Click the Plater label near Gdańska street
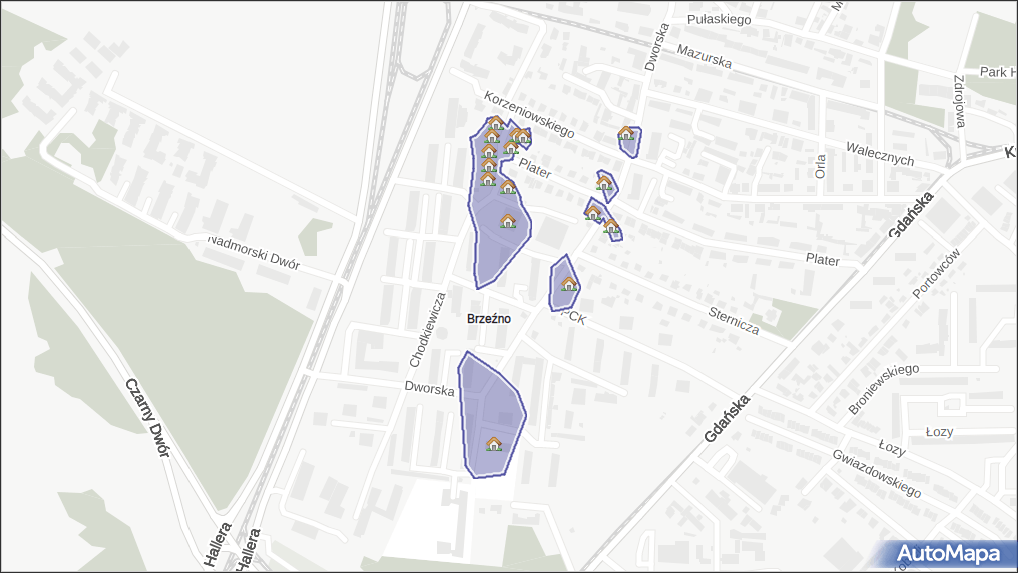The height and width of the screenshot is (573, 1018). 823,260
